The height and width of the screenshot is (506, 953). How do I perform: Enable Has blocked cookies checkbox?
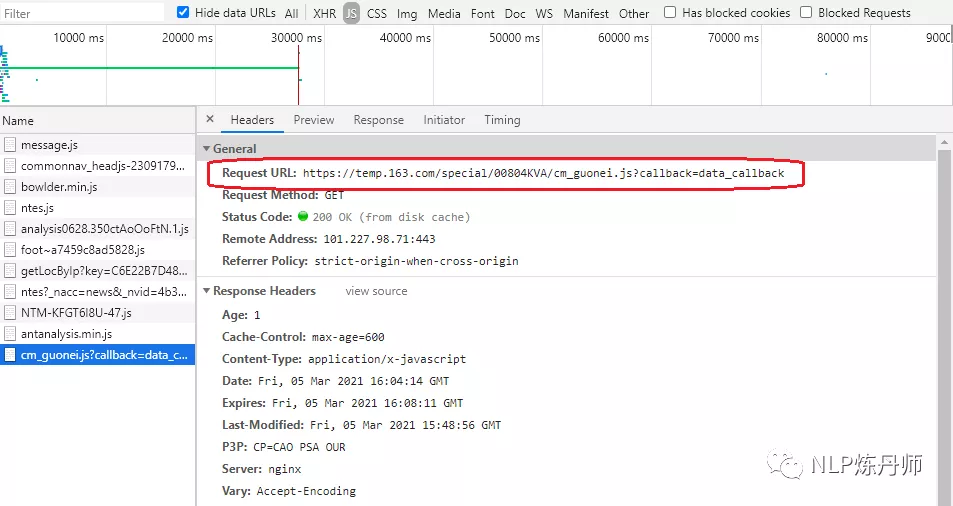[x=670, y=12]
